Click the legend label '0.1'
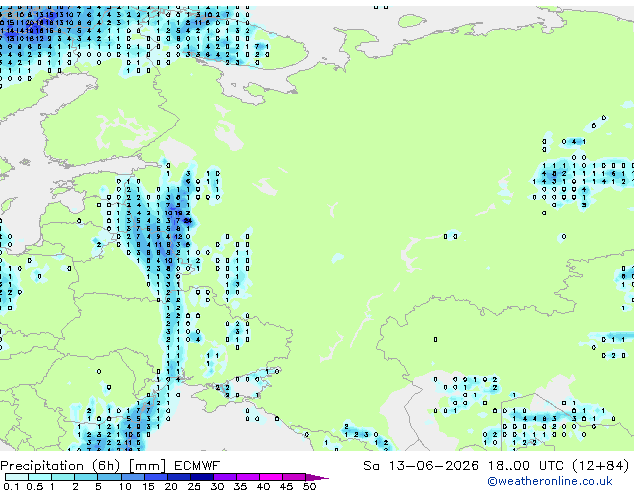This screenshot has height=490, width=634. click(x=11, y=486)
